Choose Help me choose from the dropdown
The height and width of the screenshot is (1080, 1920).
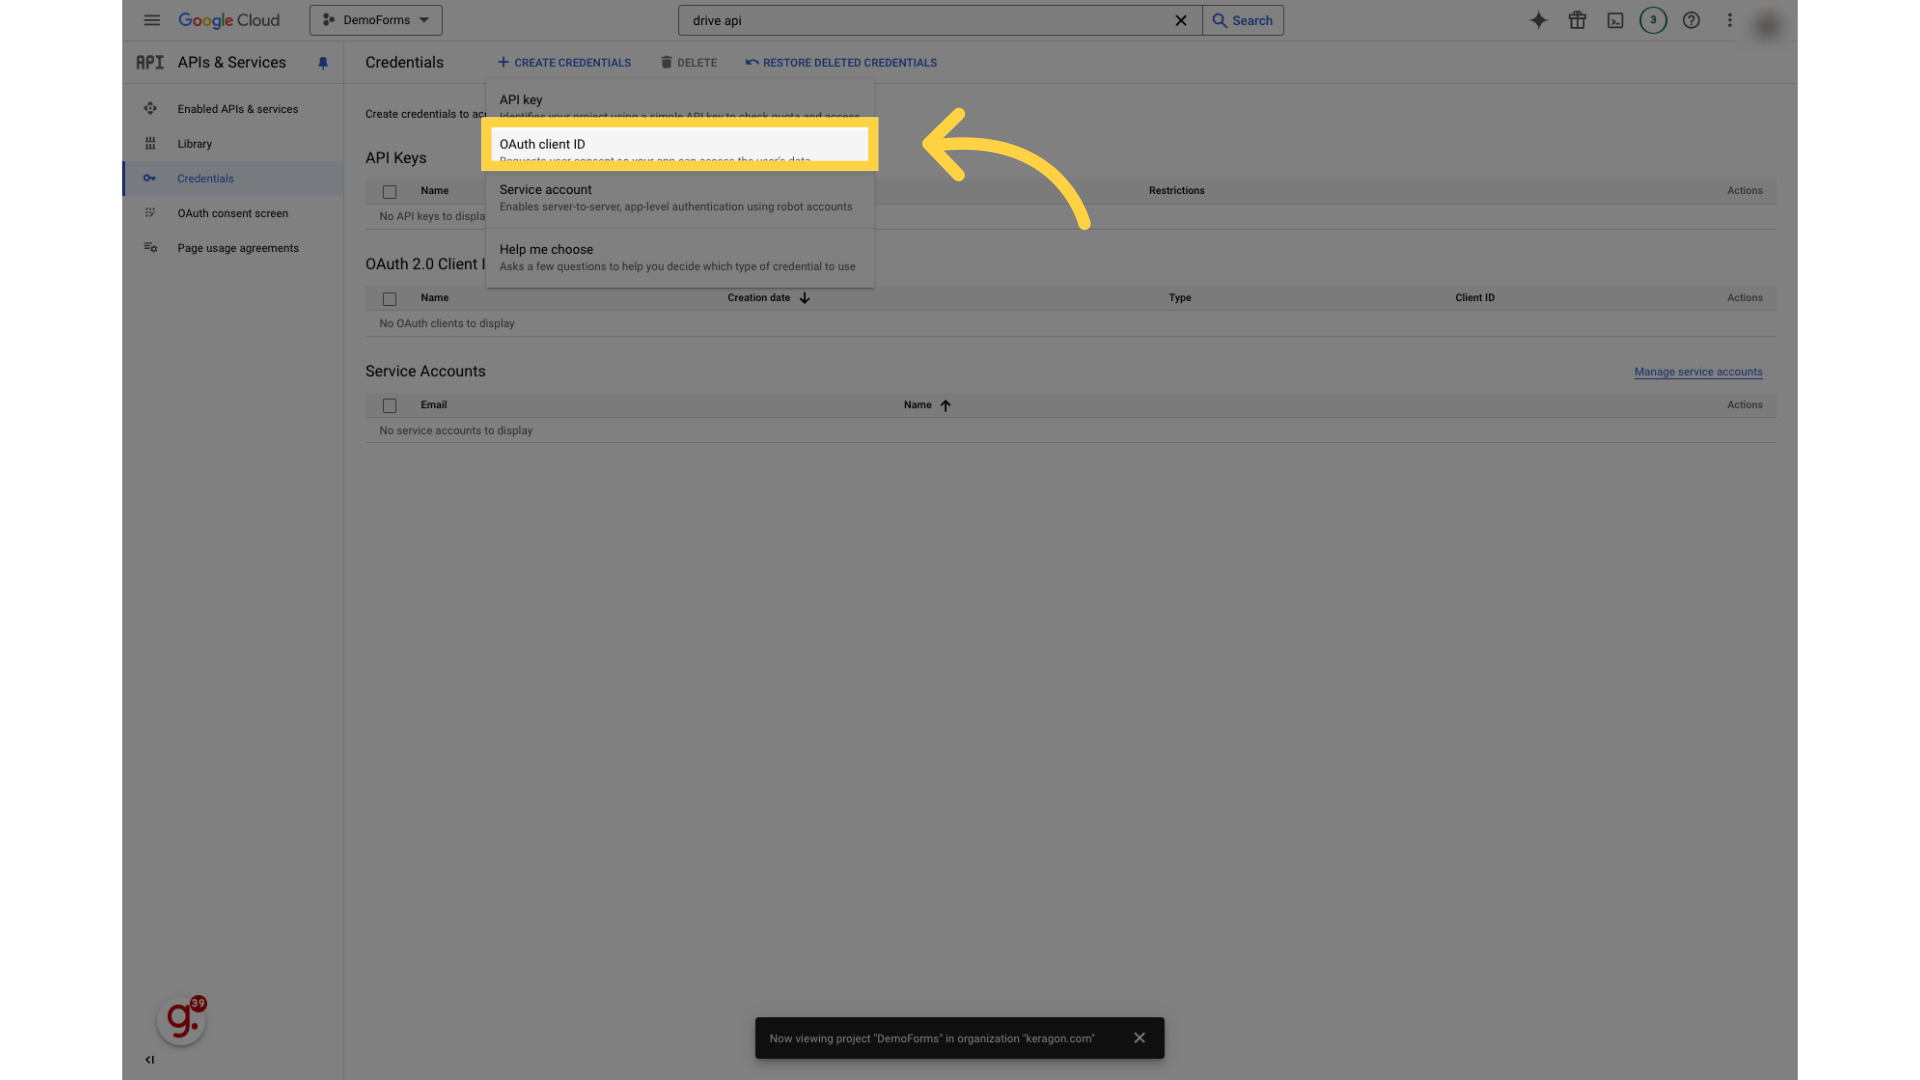(680, 258)
